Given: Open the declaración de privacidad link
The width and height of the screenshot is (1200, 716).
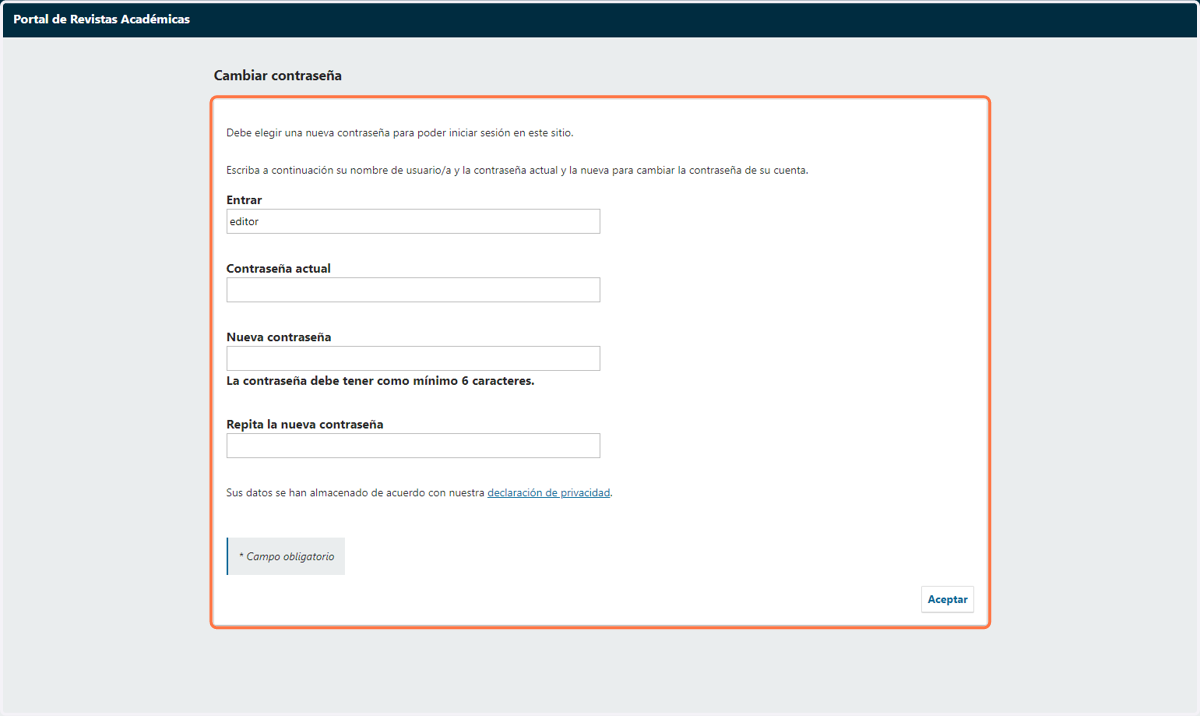Looking at the screenshot, I should [x=548, y=493].
